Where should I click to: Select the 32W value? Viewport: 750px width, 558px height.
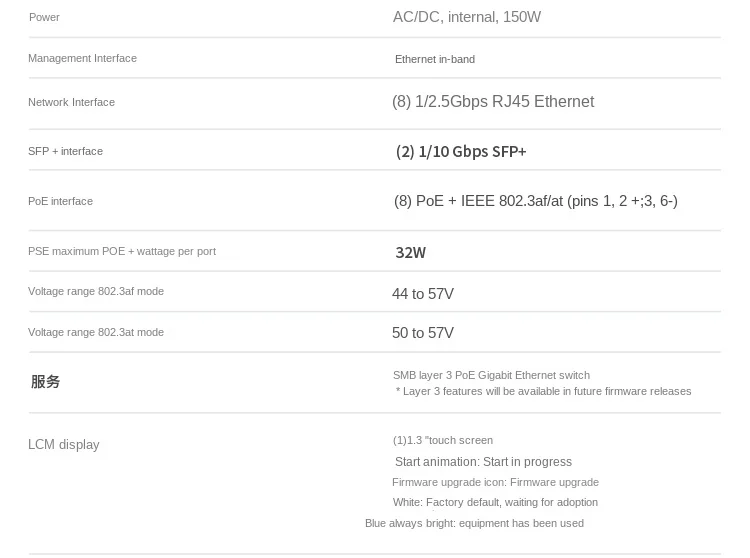[410, 253]
